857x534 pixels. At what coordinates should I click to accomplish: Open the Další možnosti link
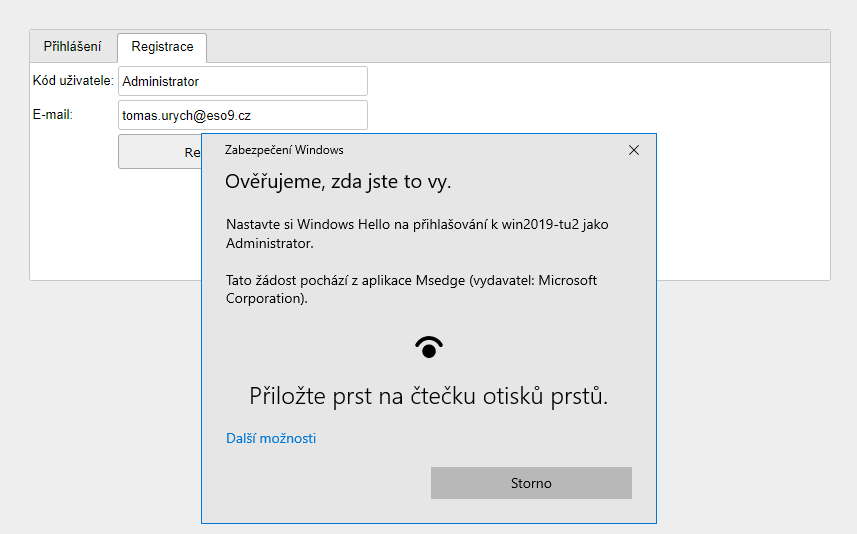point(271,438)
